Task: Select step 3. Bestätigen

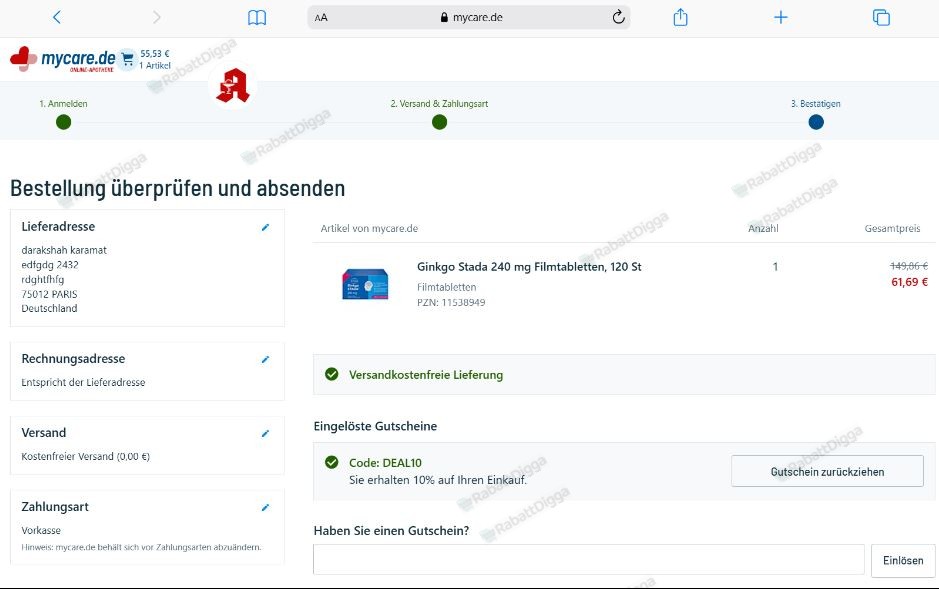Action: (816, 114)
